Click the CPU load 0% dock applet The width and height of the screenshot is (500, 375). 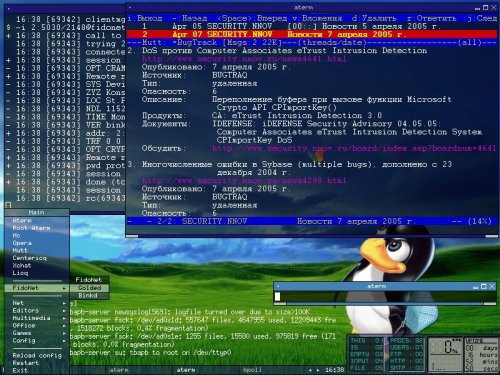tap(445, 354)
